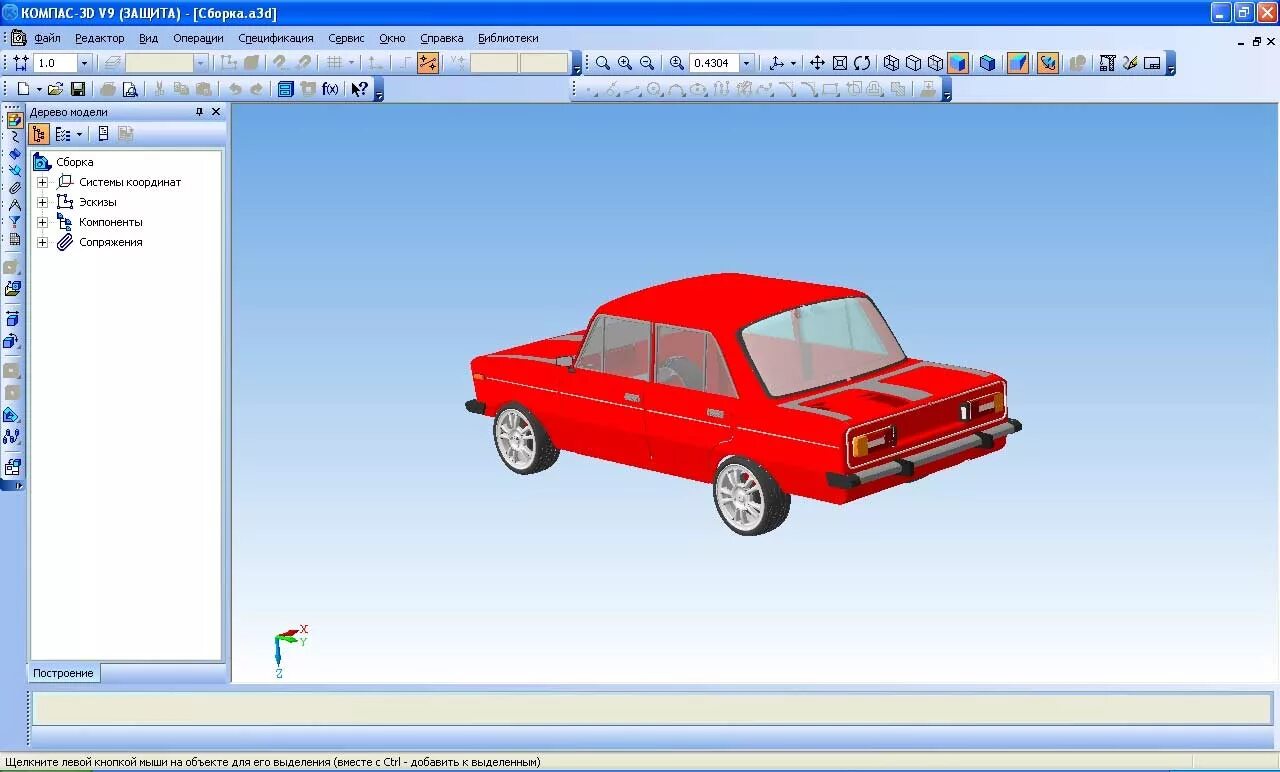Toggle simplified display mode button
1280x772 pixels.
click(1048, 63)
